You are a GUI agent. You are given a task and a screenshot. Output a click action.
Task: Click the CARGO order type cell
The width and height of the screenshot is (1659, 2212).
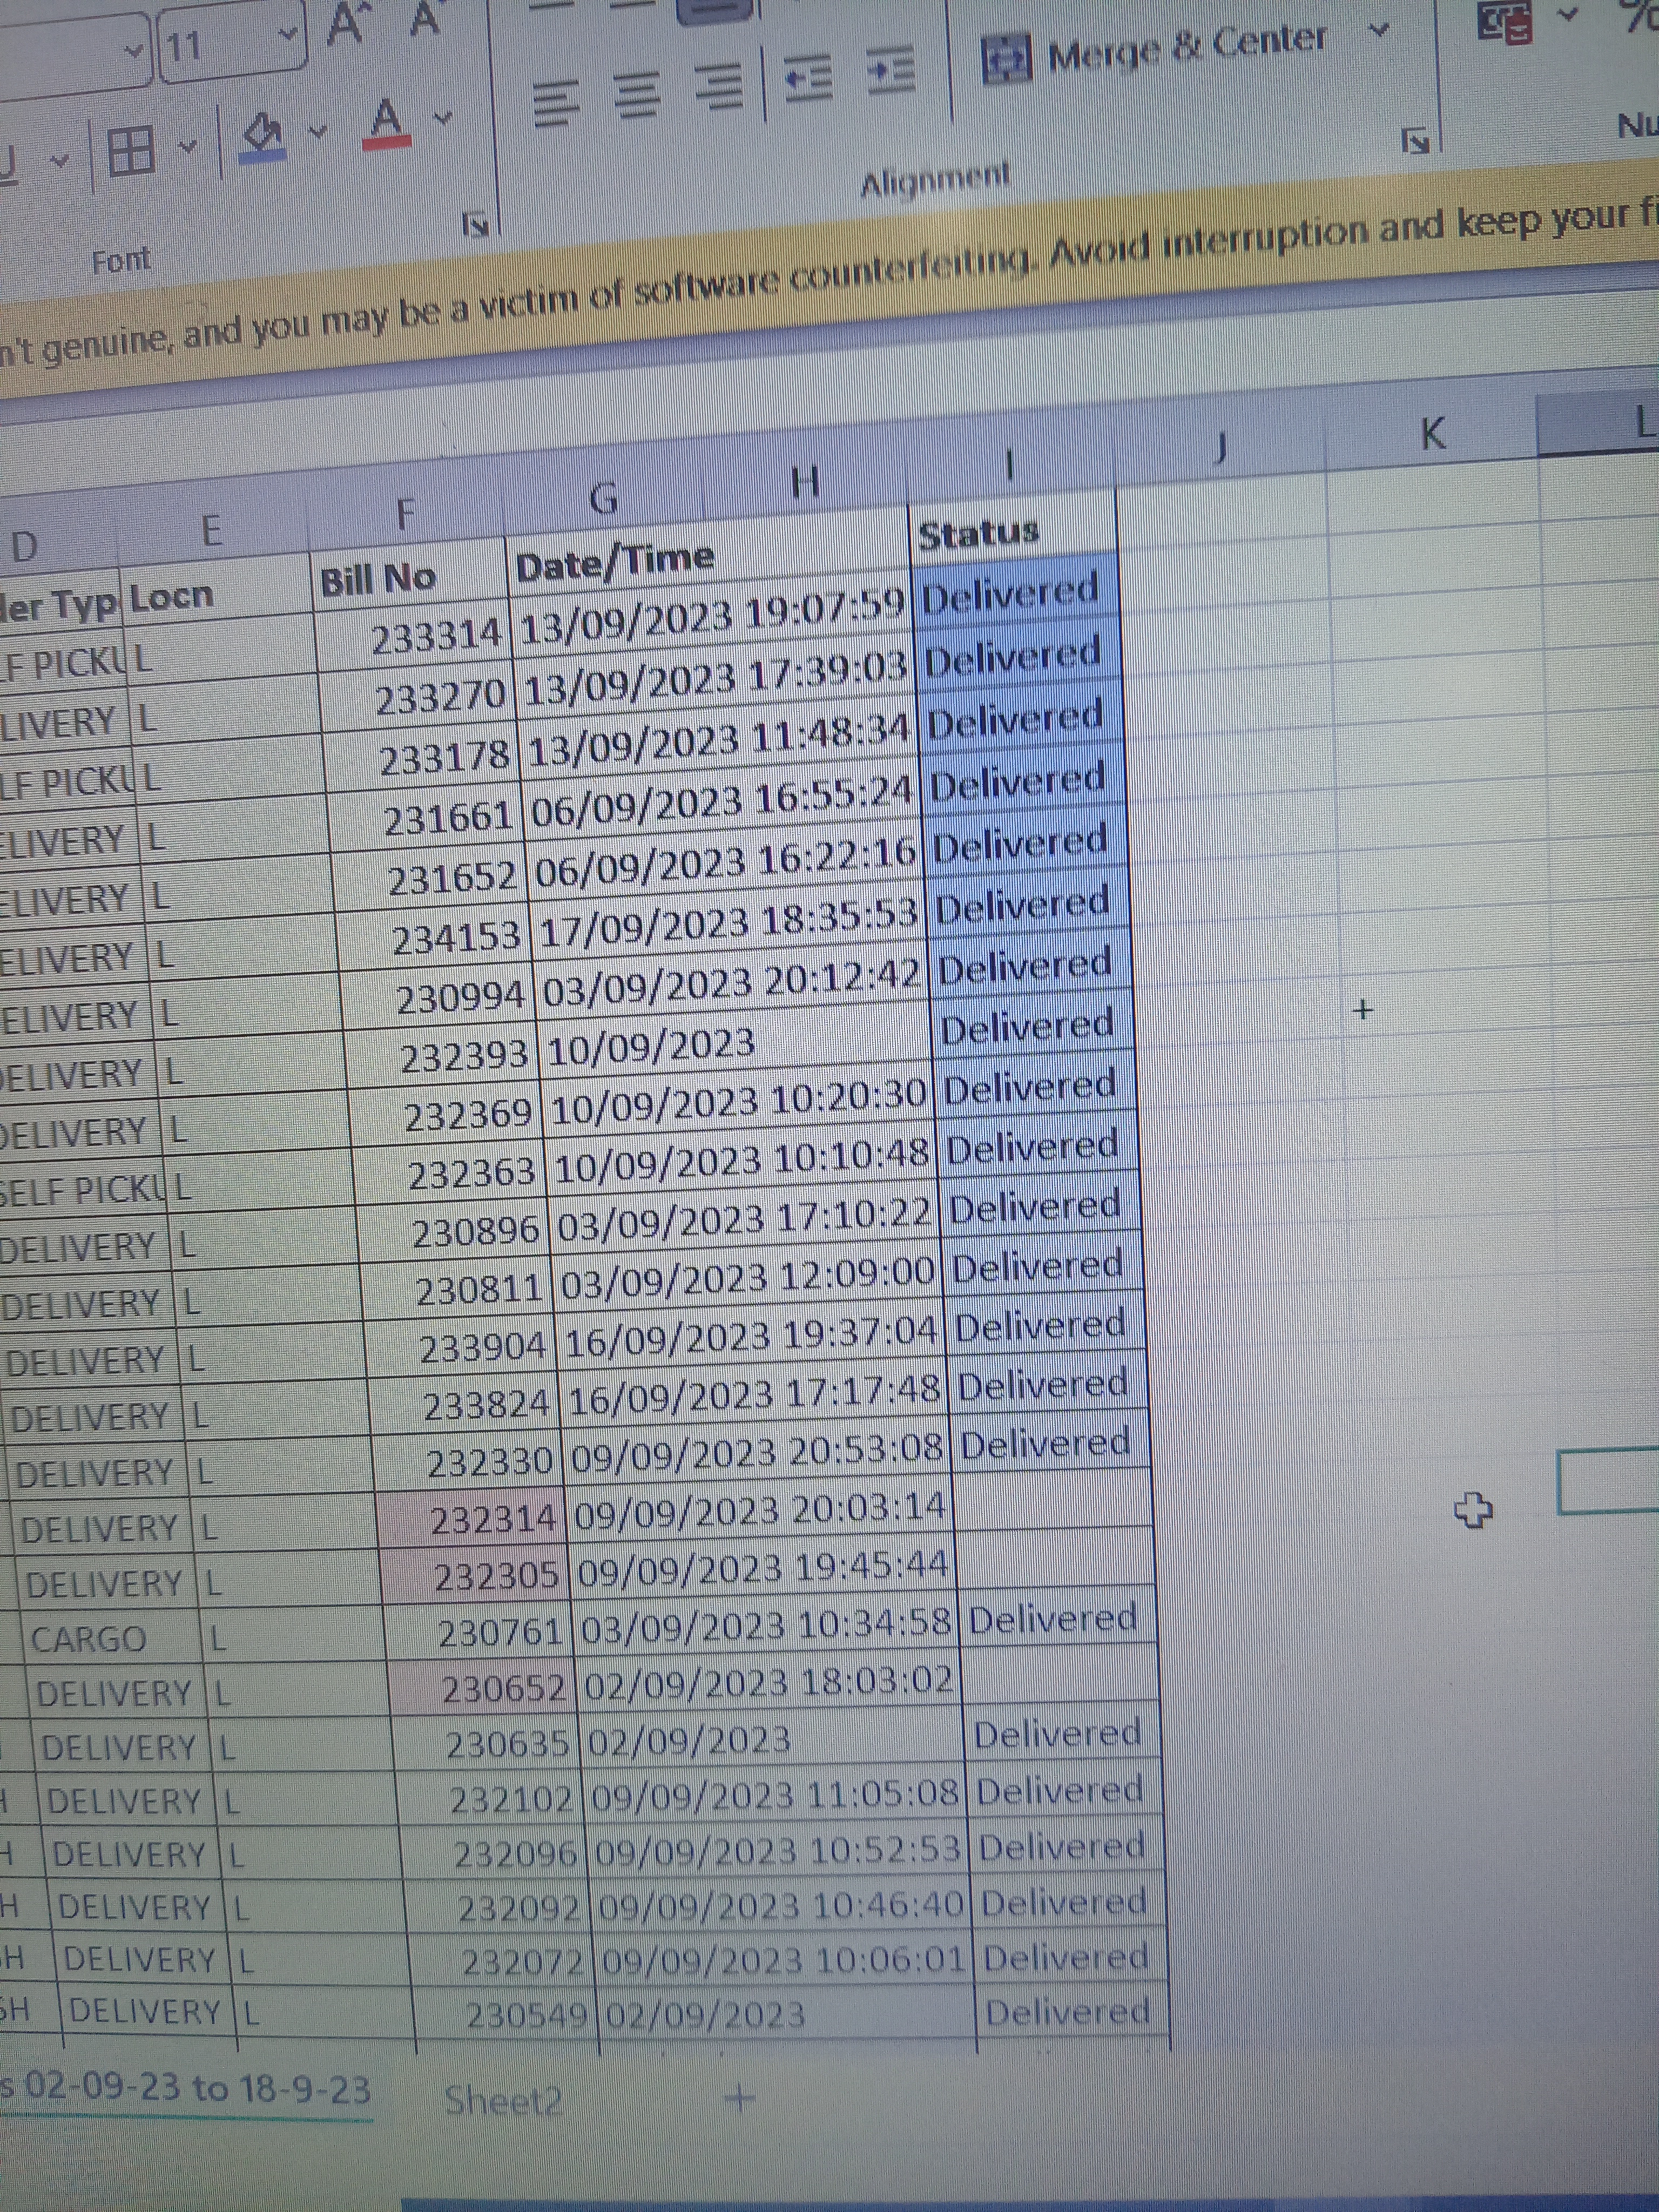(x=112, y=1639)
